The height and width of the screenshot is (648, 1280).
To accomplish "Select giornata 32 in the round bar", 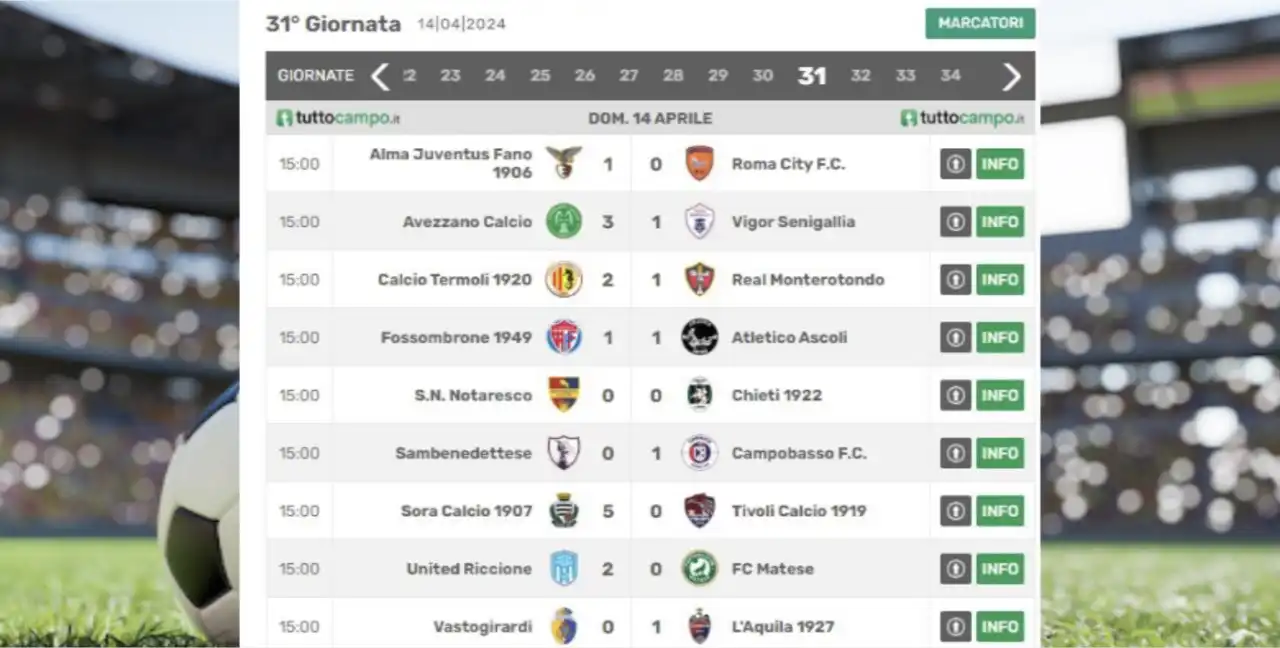I will [860, 76].
